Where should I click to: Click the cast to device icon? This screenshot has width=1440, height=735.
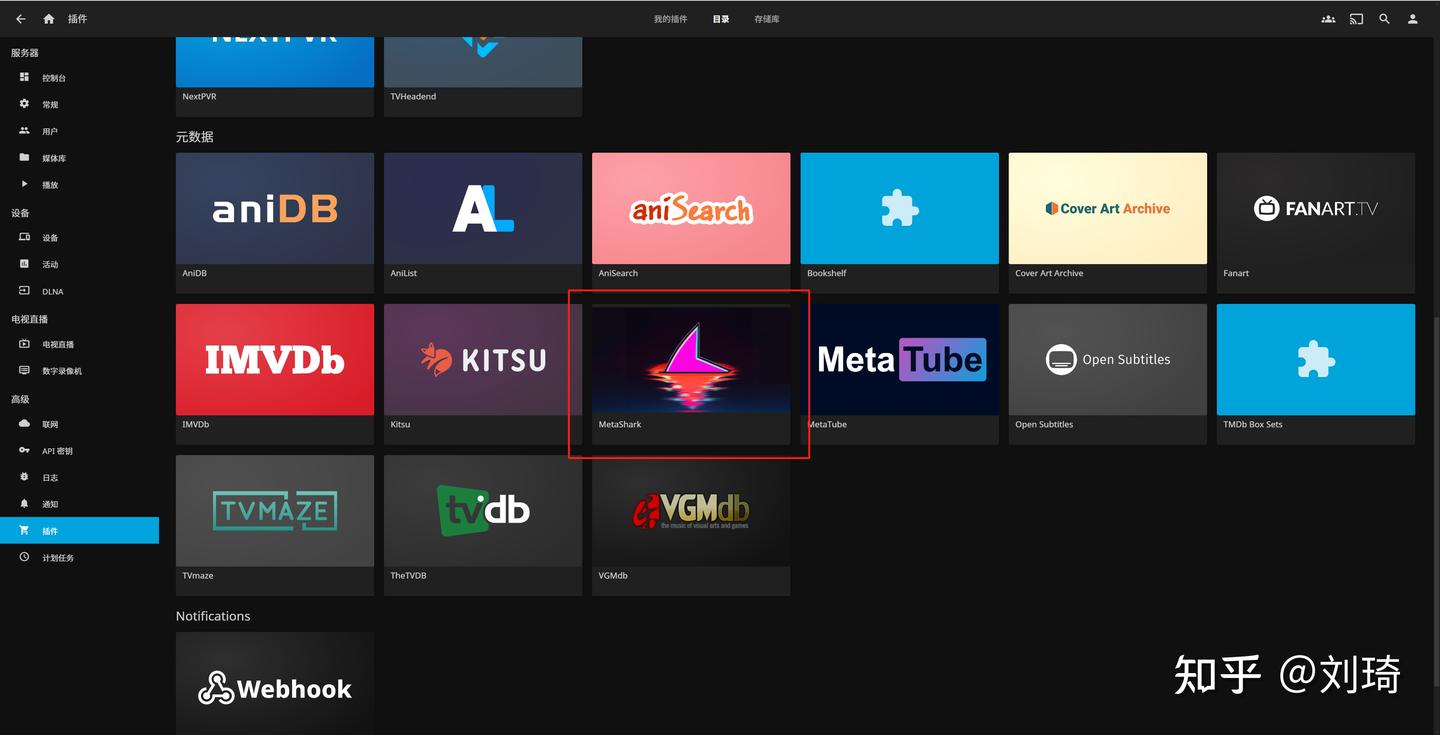pyautogui.click(x=1356, y=19)
